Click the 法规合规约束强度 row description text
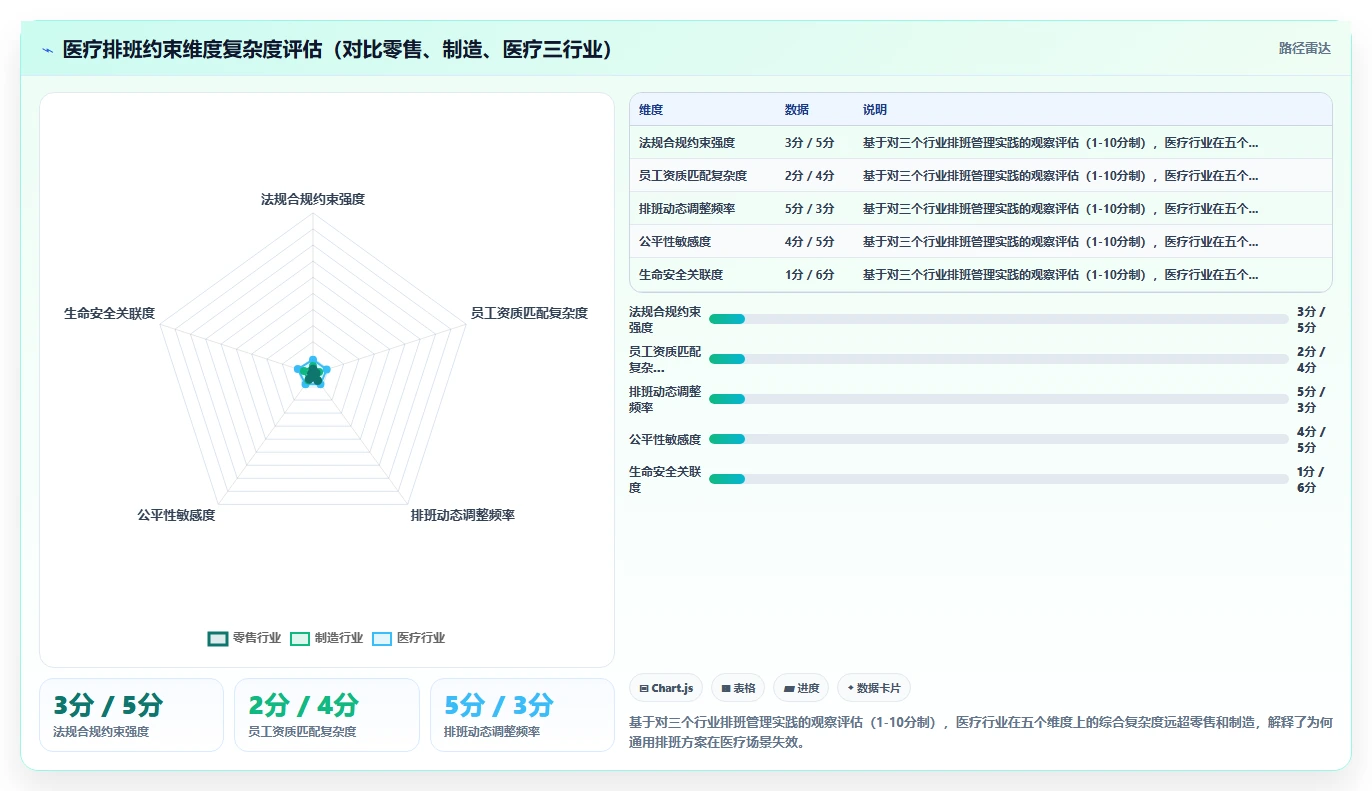This screenshot has height=791, width=1372. point(1060,143)
